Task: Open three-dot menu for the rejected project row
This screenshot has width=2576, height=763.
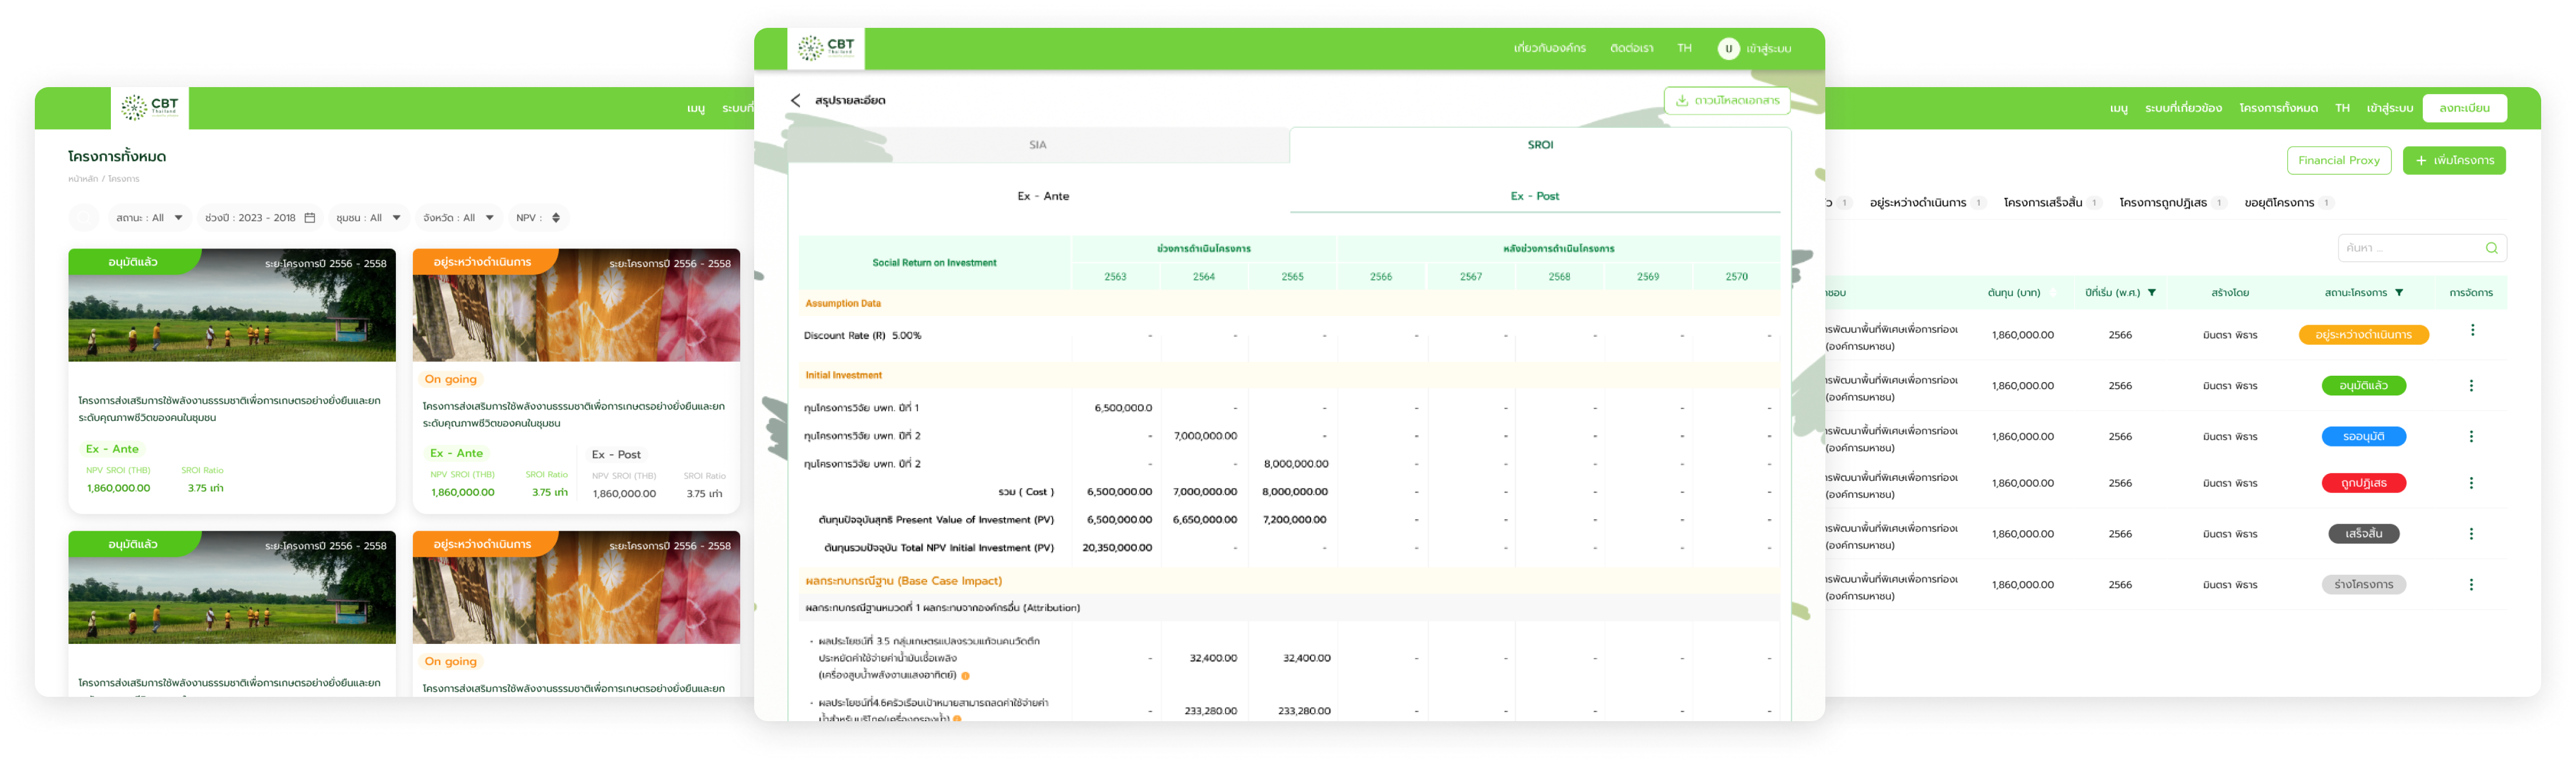Action: (x=2471, y=483)
